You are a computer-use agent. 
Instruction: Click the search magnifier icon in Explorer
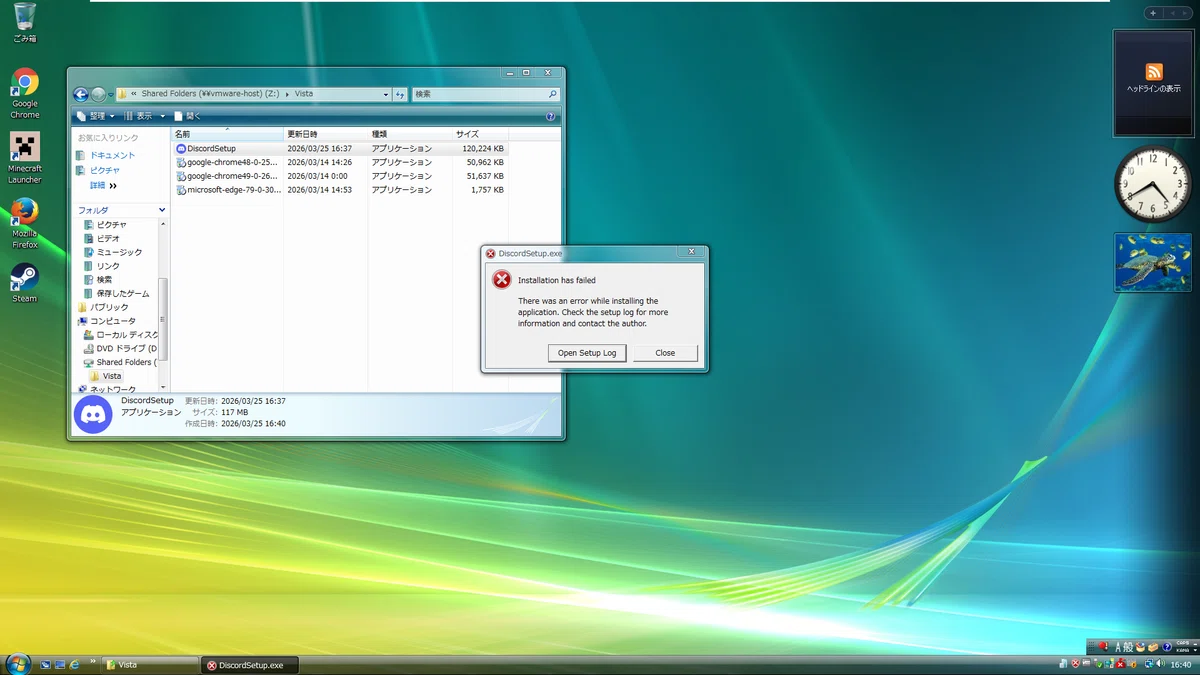[553, 94]
